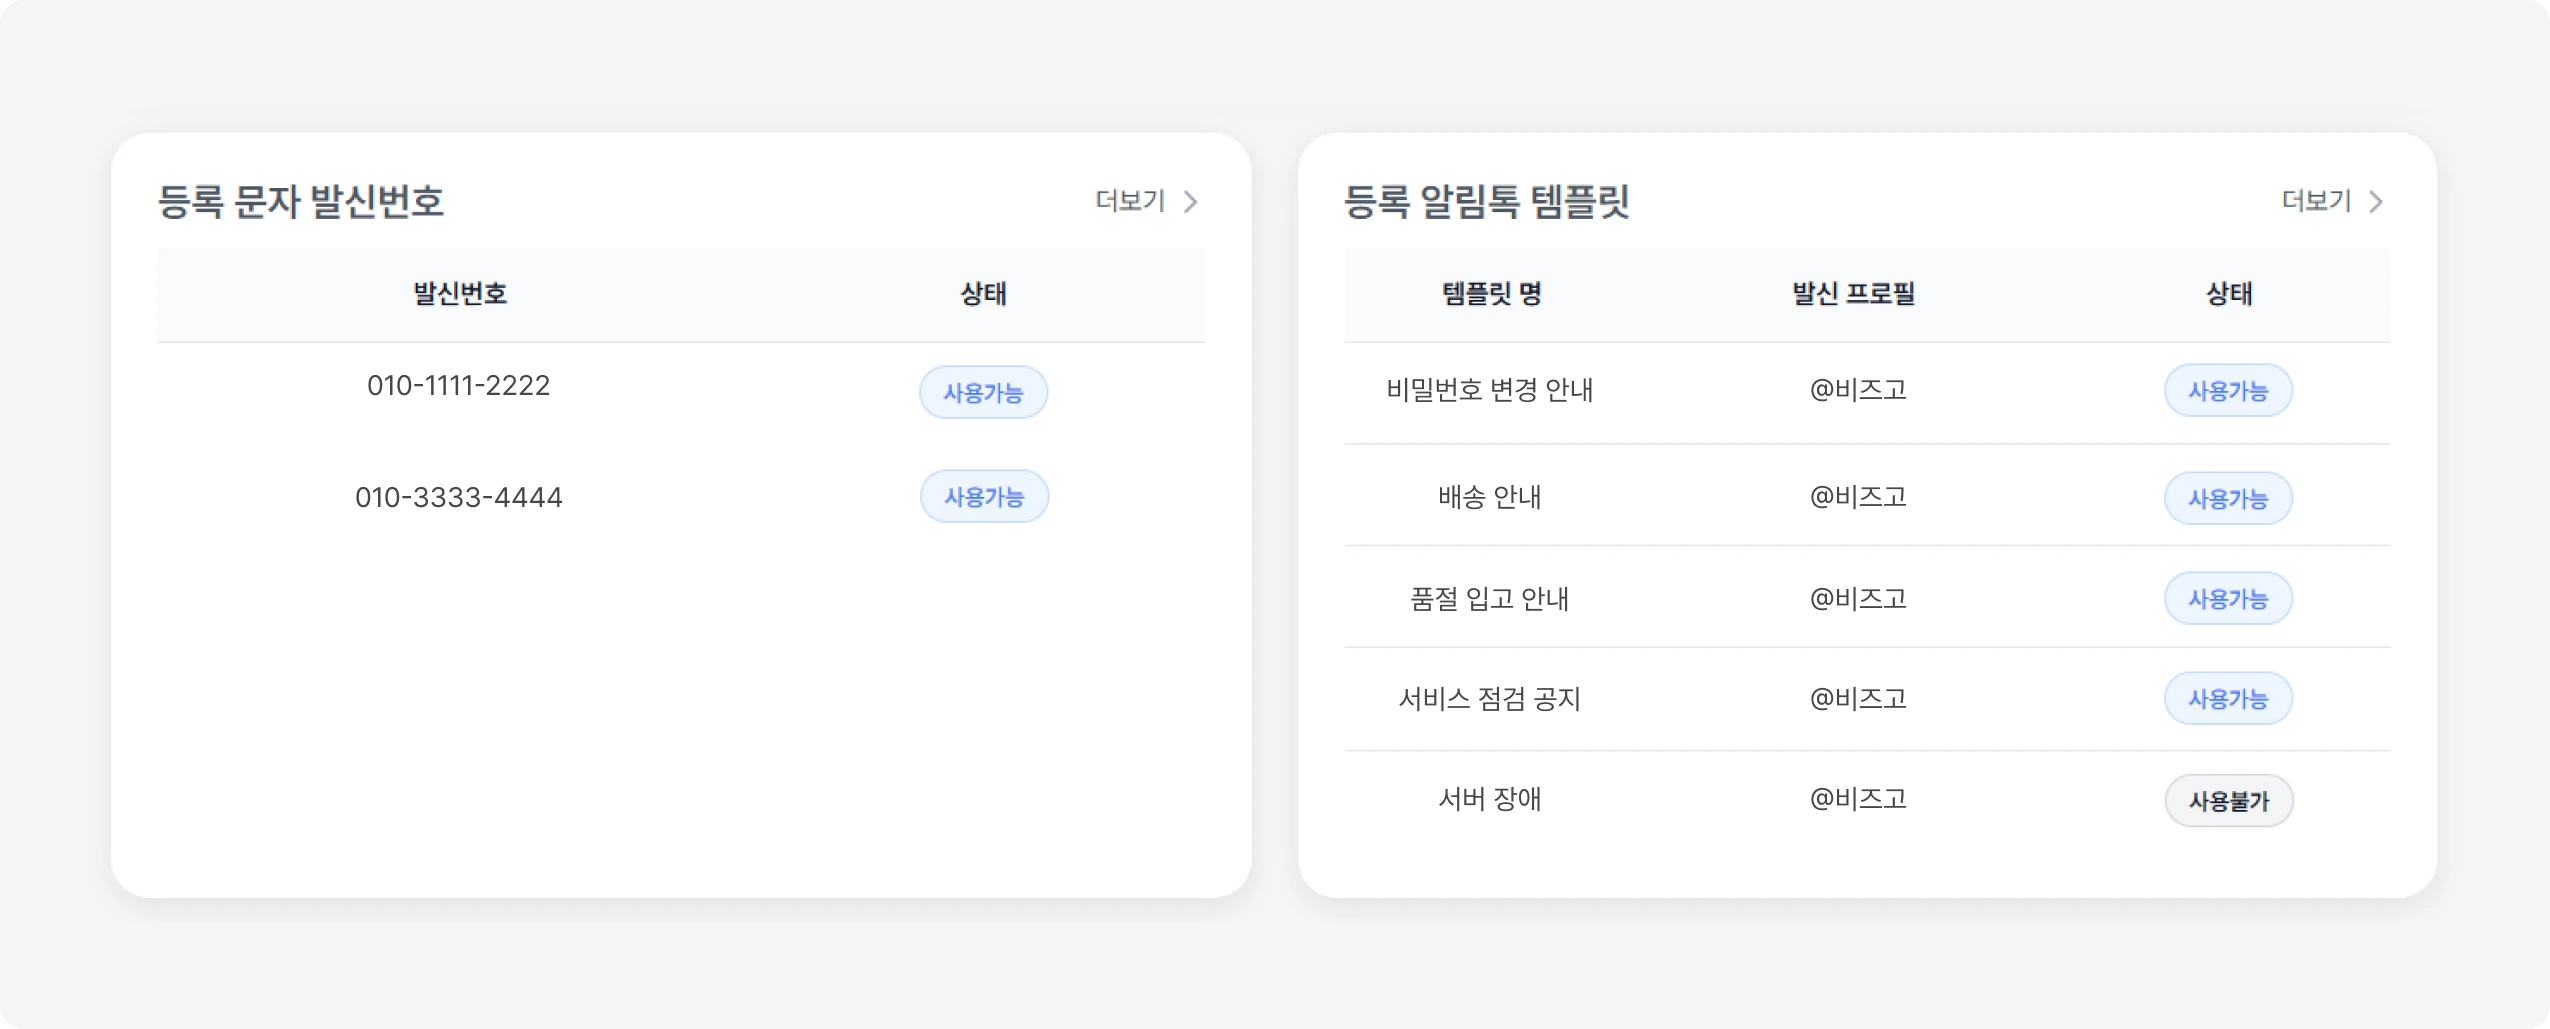Screen dimensions: 2550x1029
Task: Toggle availability of the 서버 장애 template
Action: click(x=2228, y=800)
